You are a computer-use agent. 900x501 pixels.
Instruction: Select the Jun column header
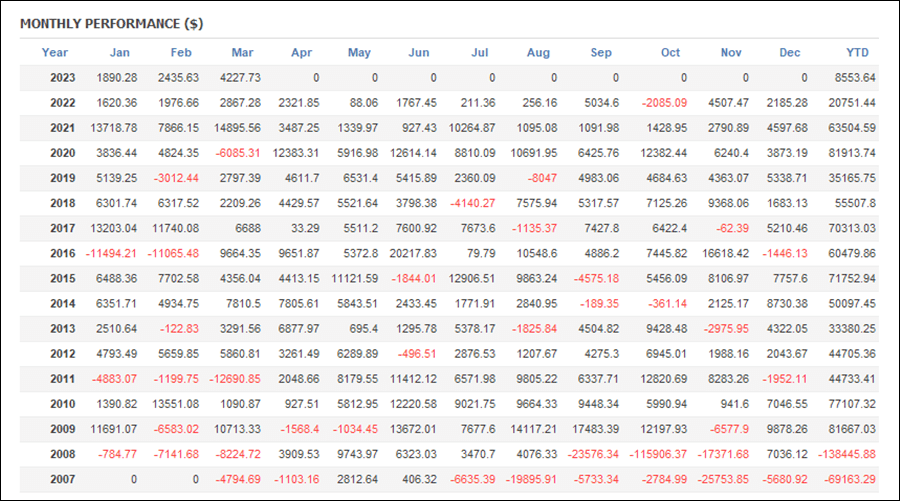tap(418, 52)
